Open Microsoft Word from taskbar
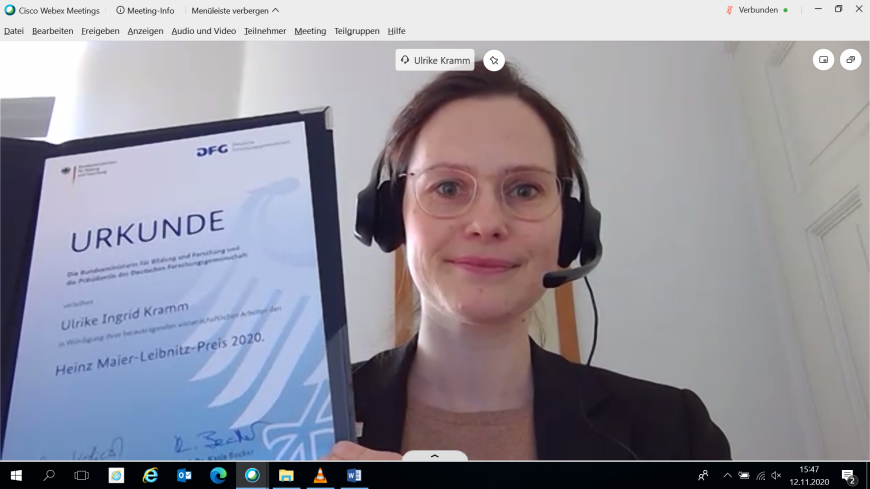The width and height of the screenshot is (870, 489). (x=354, y=476)
